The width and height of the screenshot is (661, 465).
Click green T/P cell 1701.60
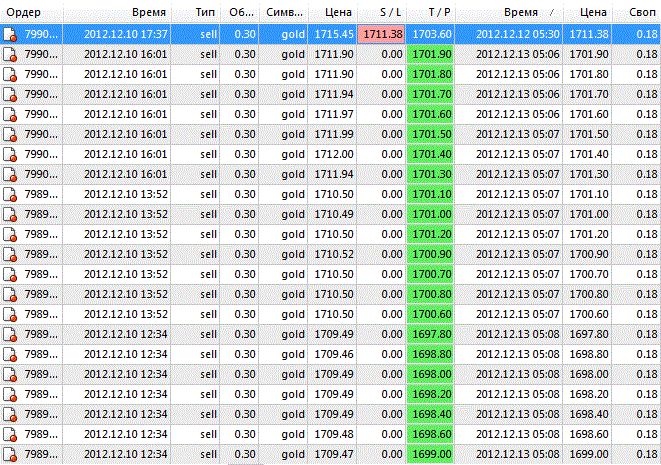(430, 114)
